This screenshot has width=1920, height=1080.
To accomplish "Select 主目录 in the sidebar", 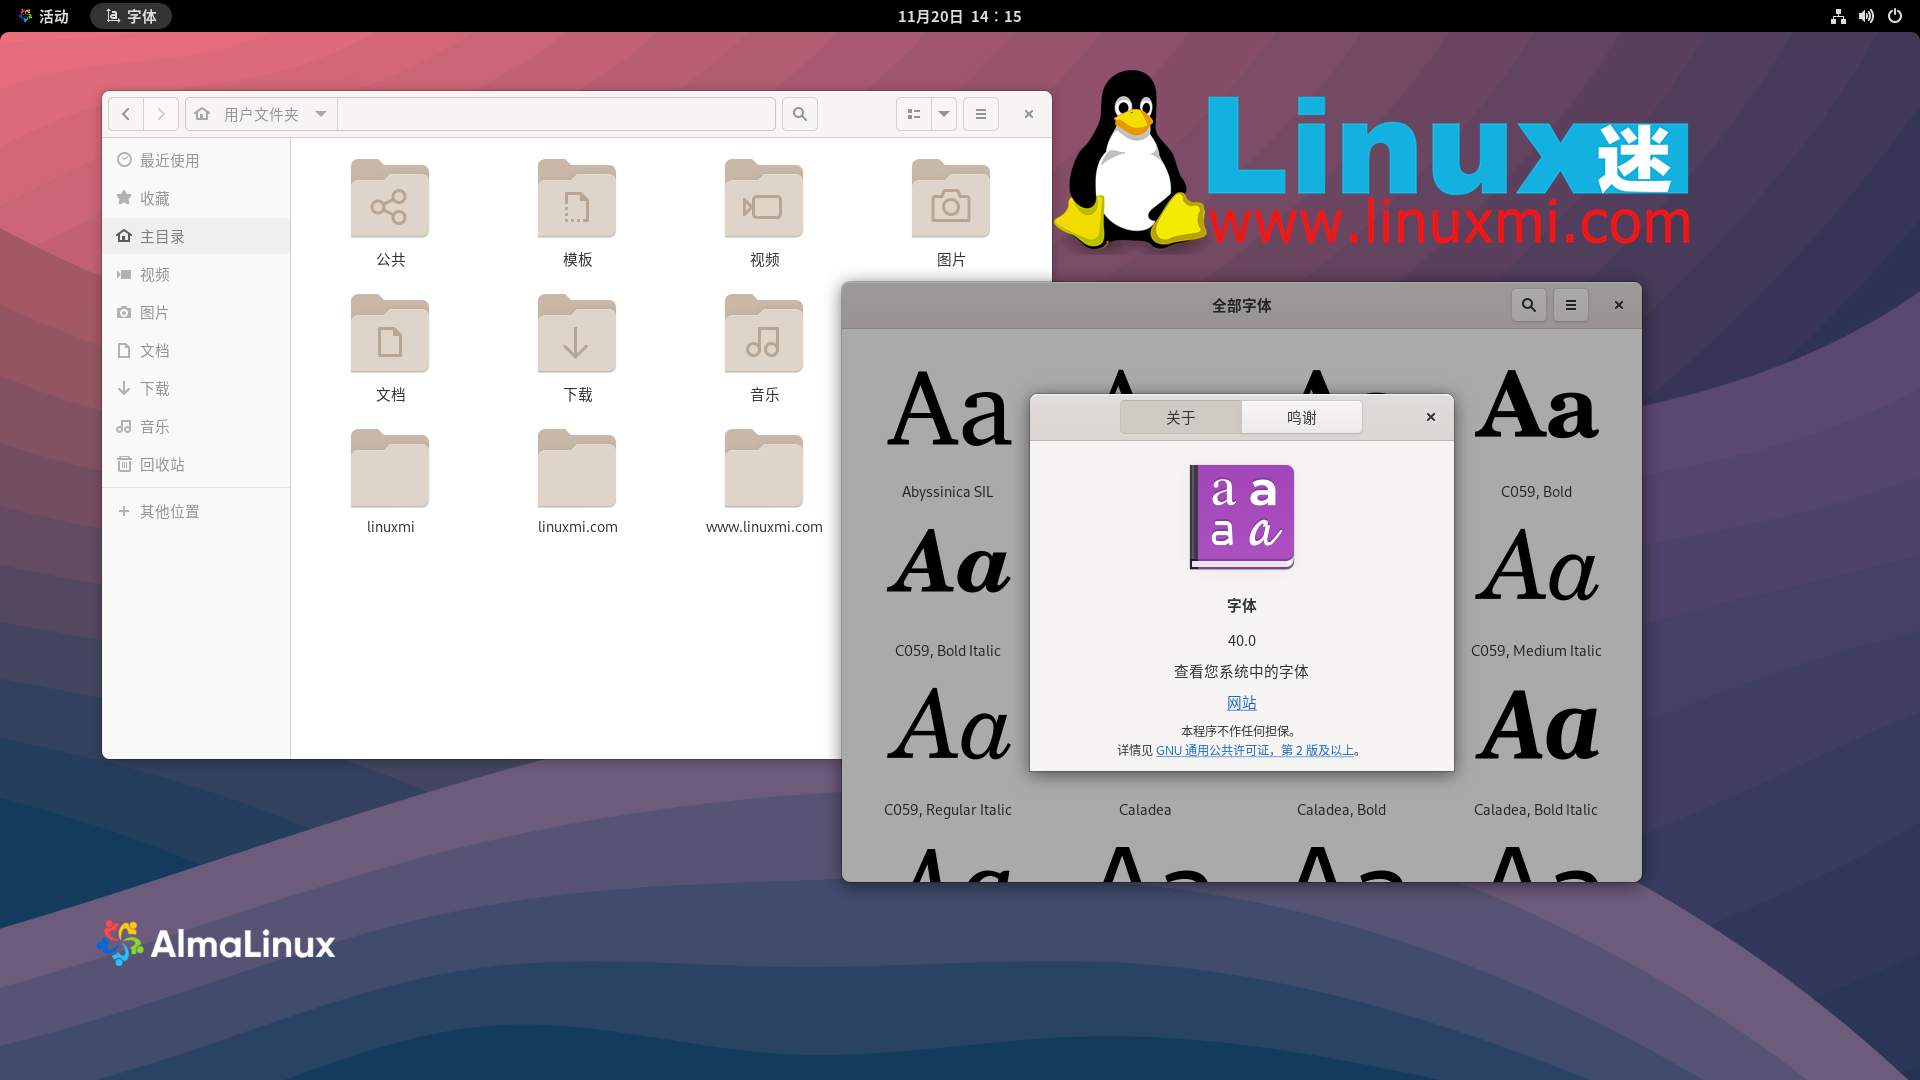I will pos(196,236).
